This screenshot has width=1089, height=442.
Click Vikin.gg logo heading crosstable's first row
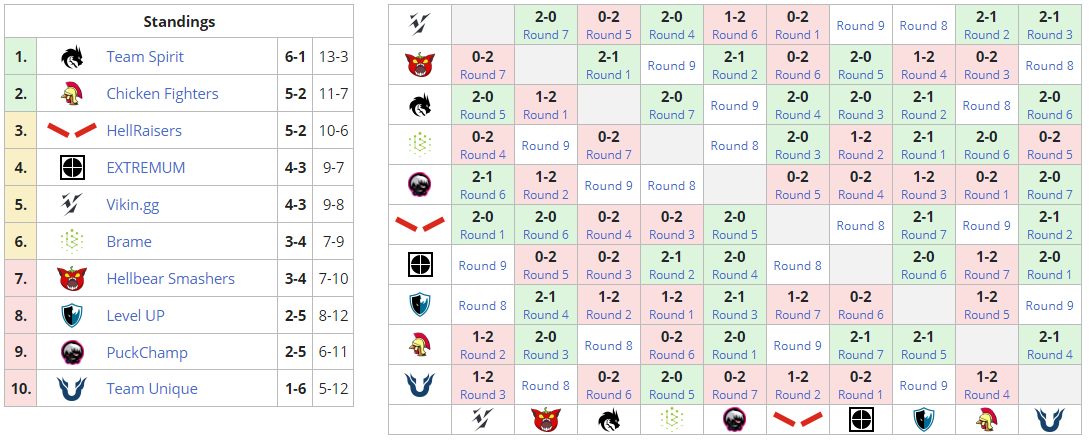[419, 25]
